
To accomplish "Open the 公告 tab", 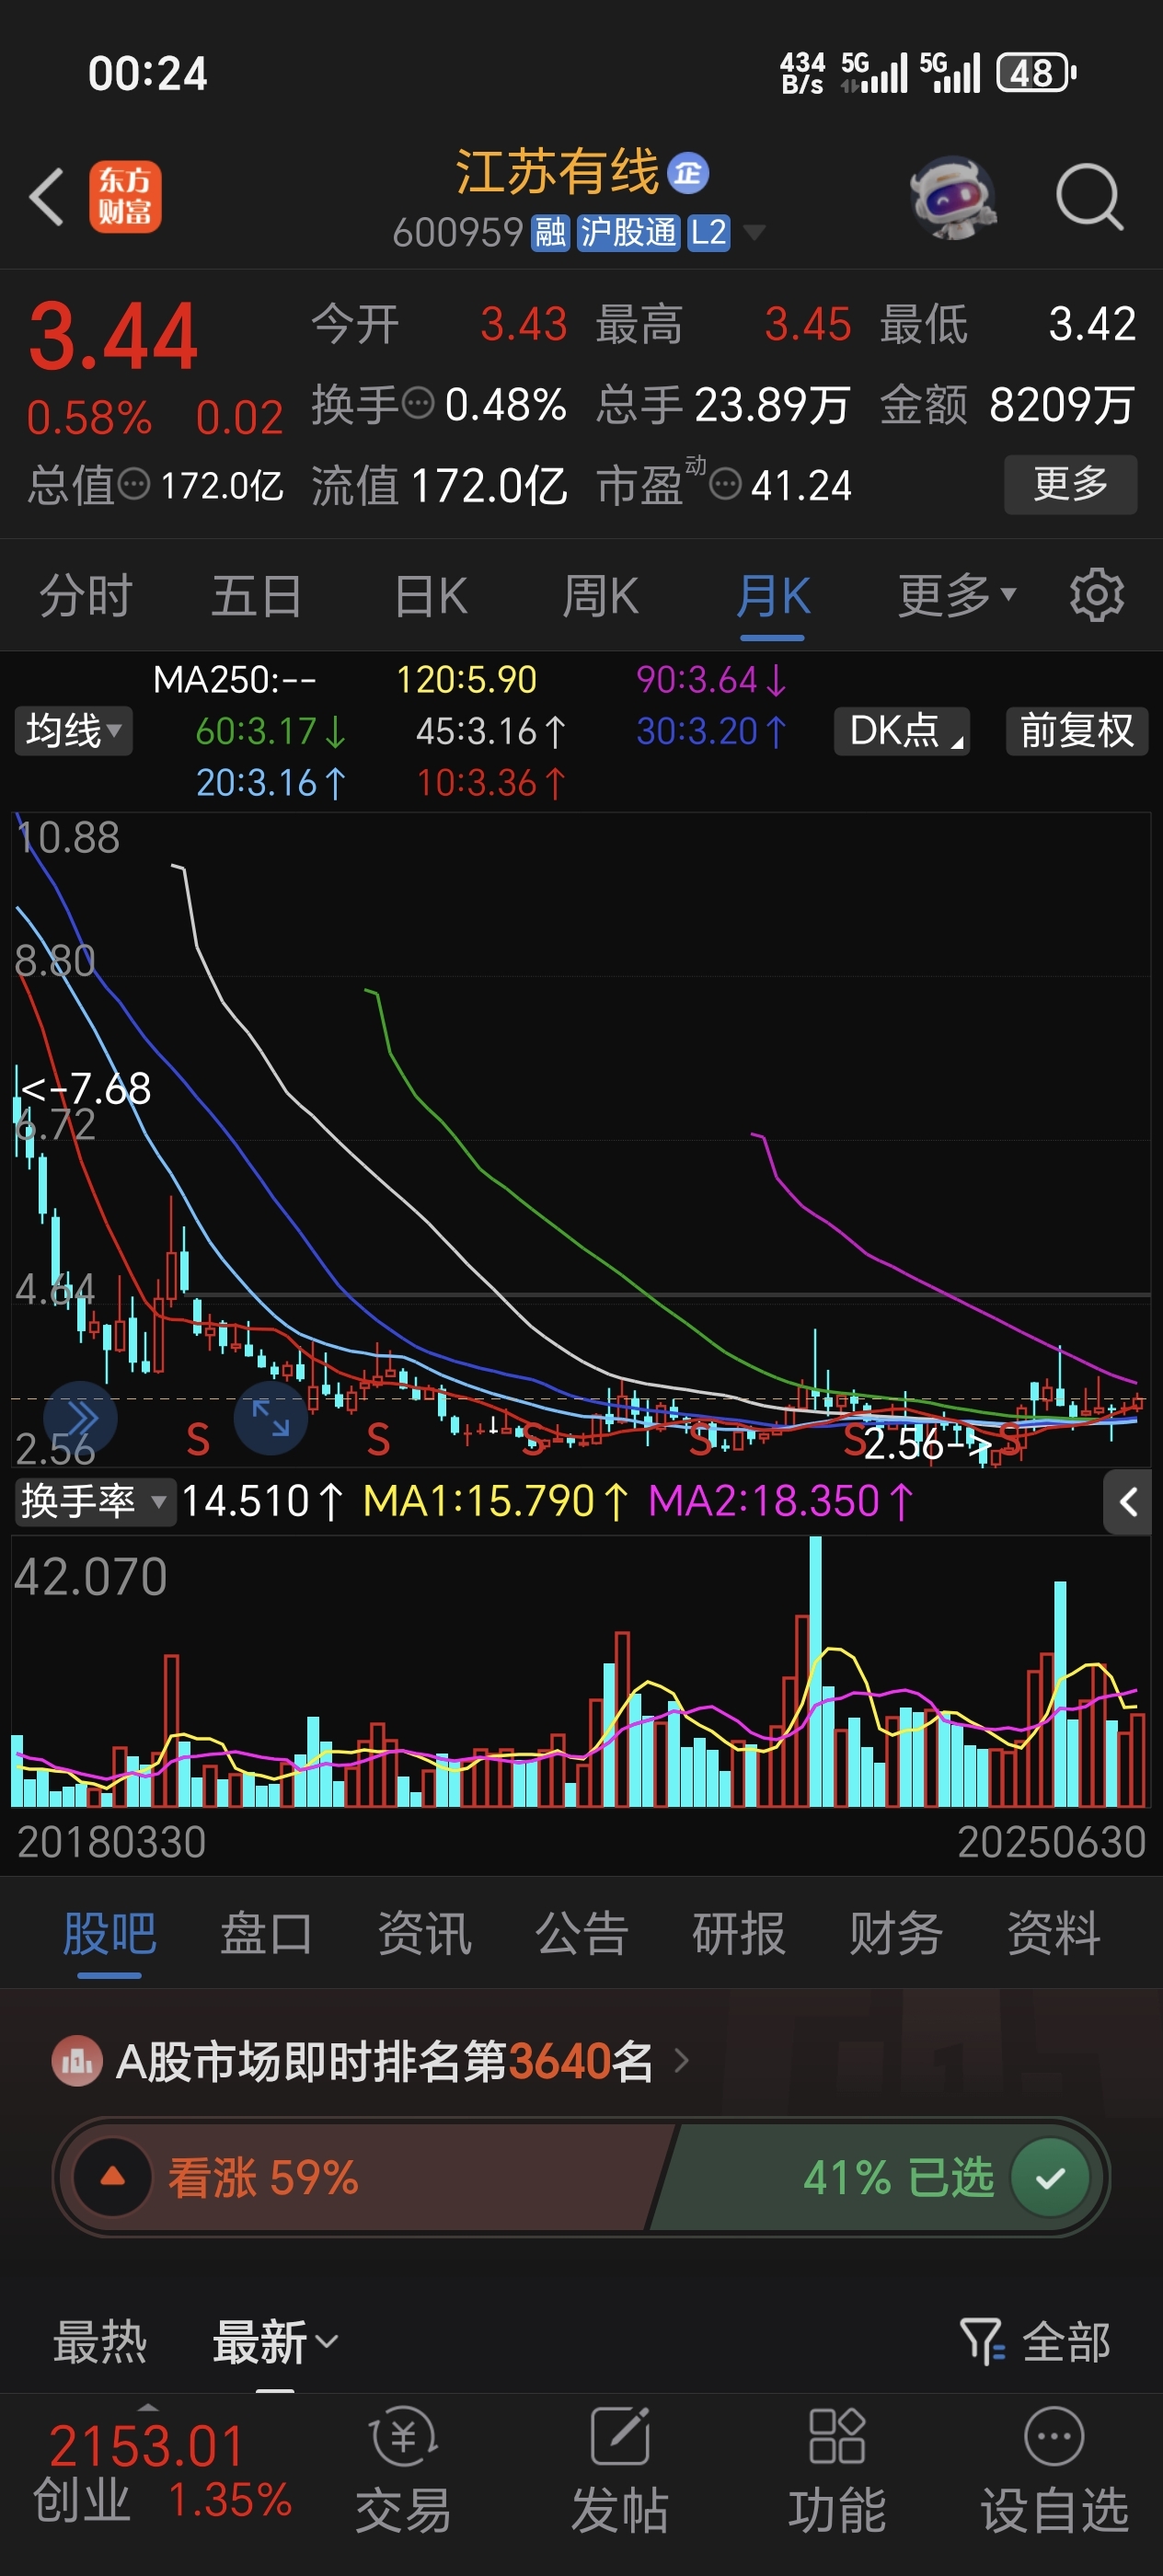I will coord(581,1933).
